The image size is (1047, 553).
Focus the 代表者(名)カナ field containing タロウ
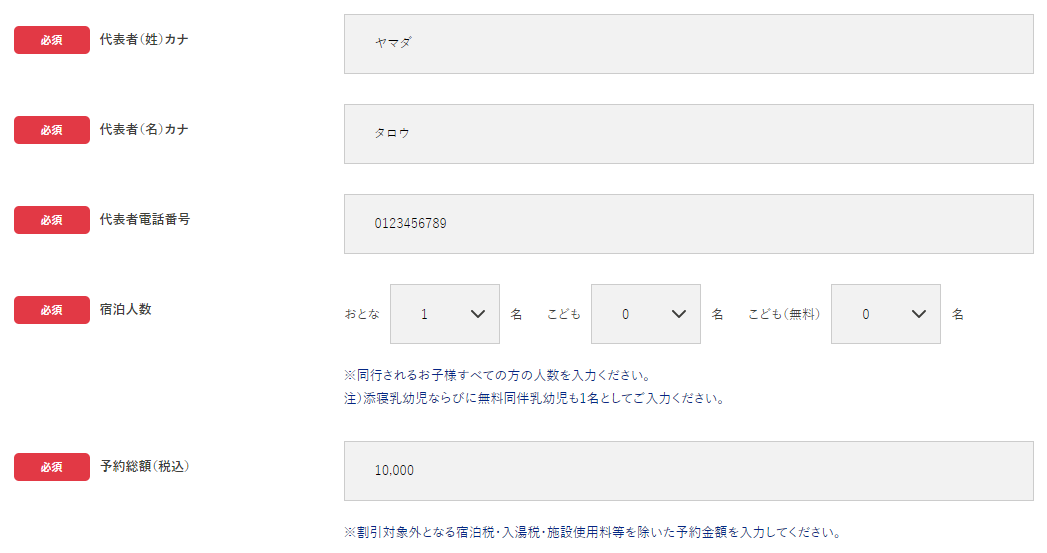[688, 134]
